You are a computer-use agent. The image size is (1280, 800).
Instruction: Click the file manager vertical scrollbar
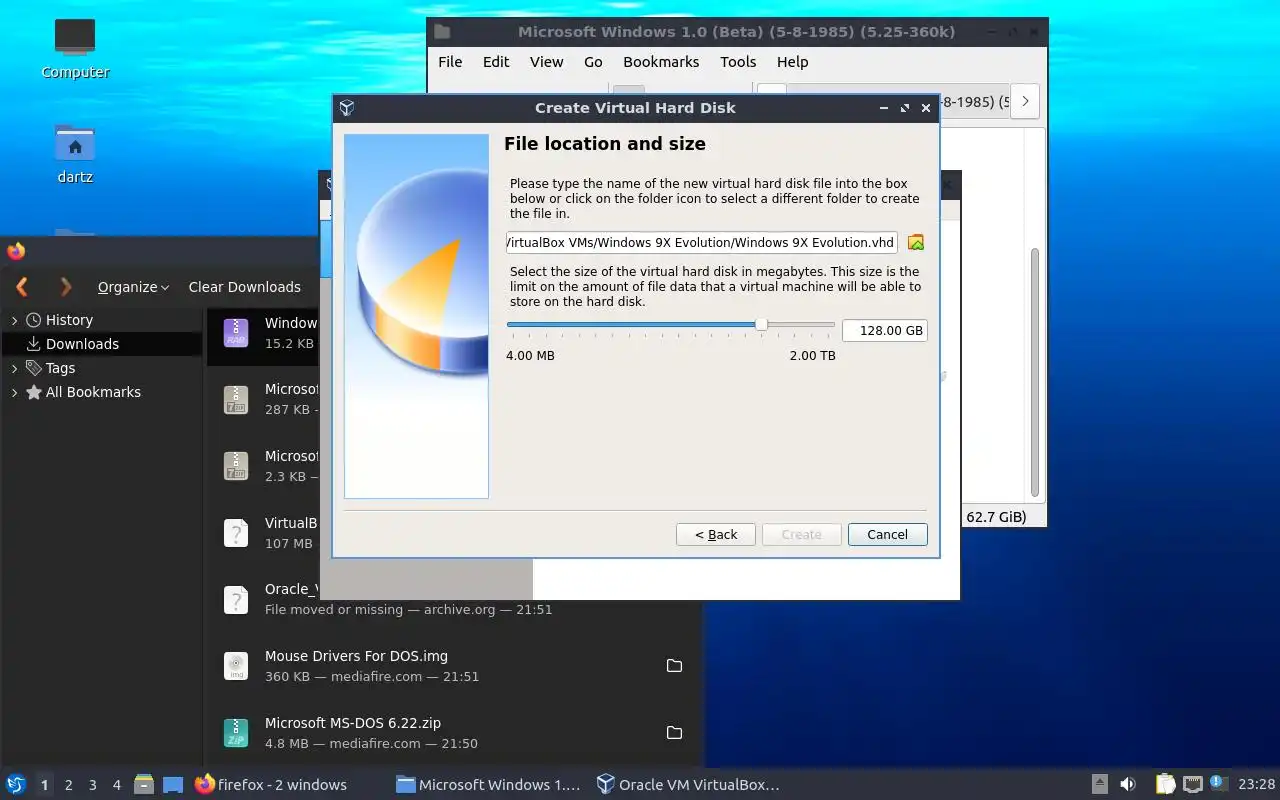[1035, 372]
